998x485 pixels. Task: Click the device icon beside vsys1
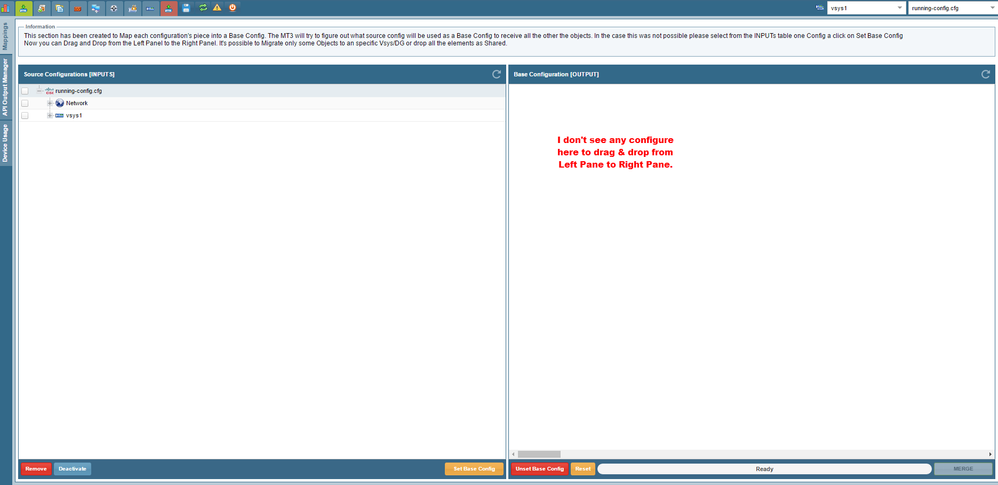60,115
